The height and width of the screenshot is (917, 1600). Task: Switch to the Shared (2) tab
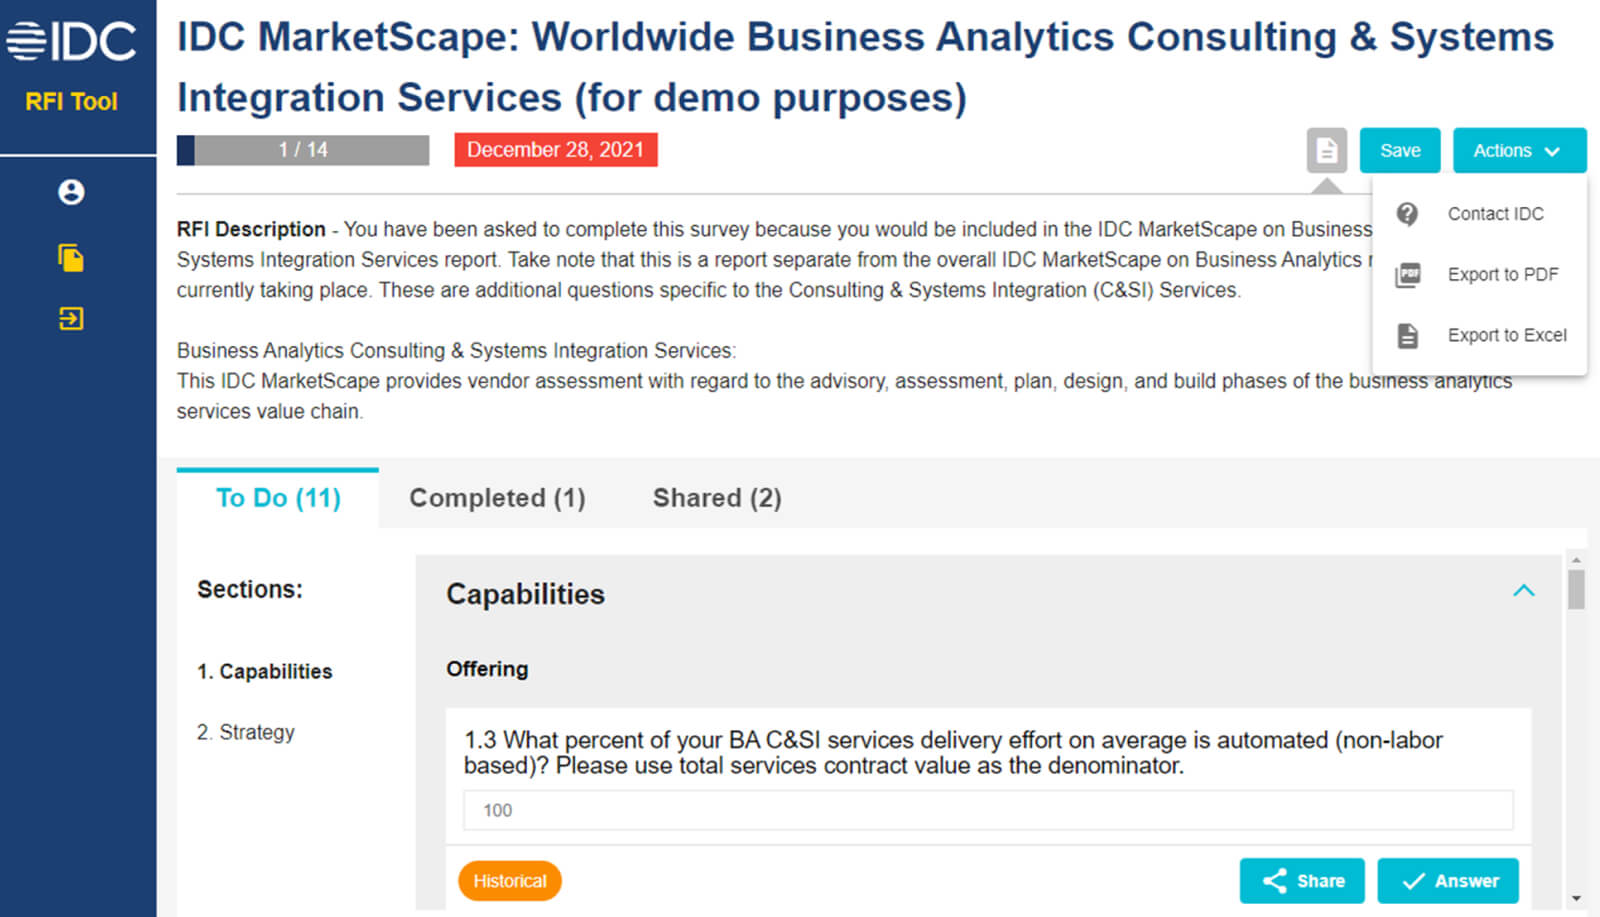[x=717, y=498]
